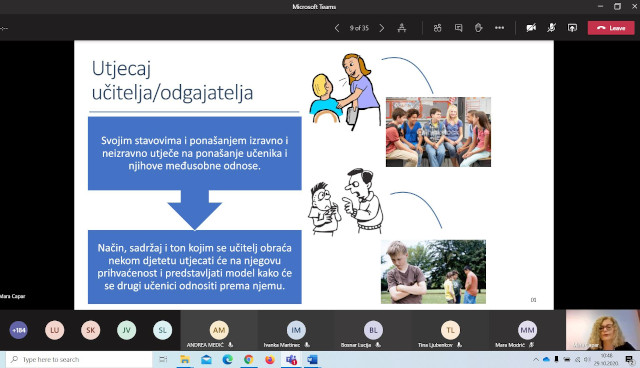The height and width of the screenshot is (368, 640).
Task: Toggle the microphone mute
Action: (551, 28)
